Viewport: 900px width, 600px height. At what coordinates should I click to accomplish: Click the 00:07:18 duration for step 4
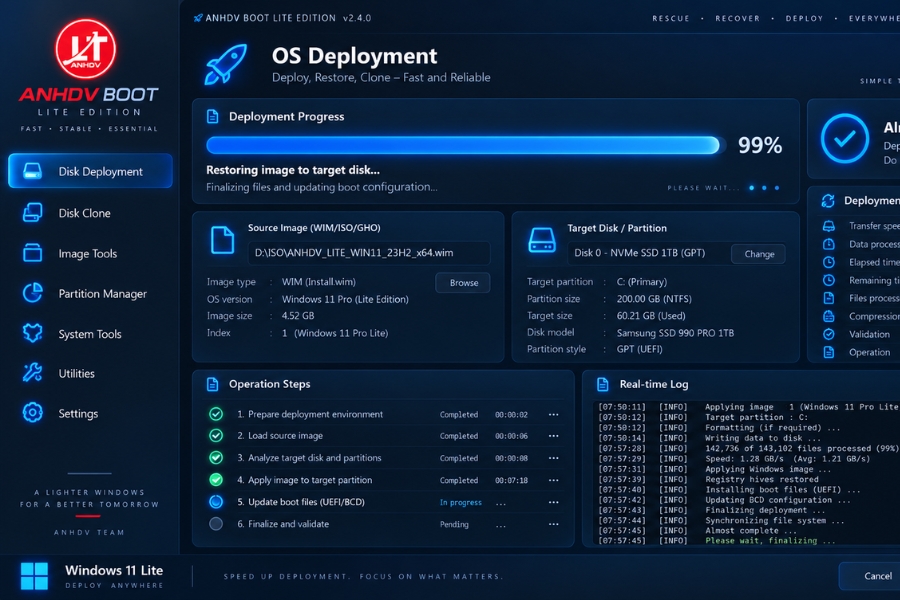tap(511, 481)
